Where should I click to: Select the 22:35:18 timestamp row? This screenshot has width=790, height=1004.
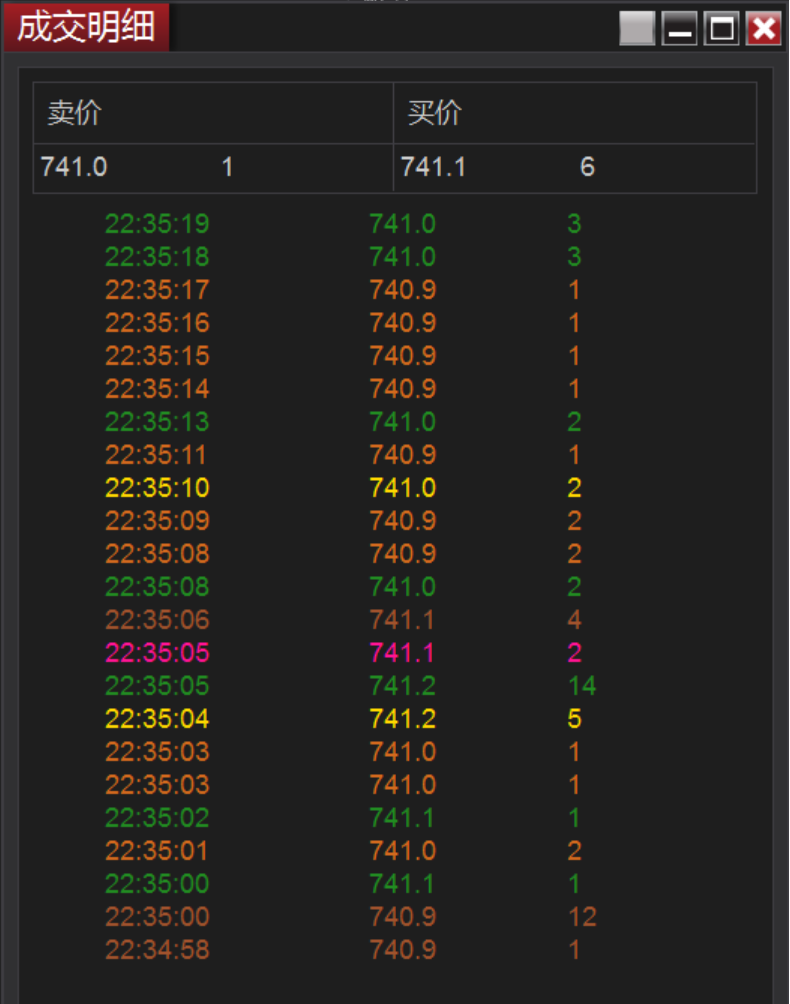tap(157, 257)
